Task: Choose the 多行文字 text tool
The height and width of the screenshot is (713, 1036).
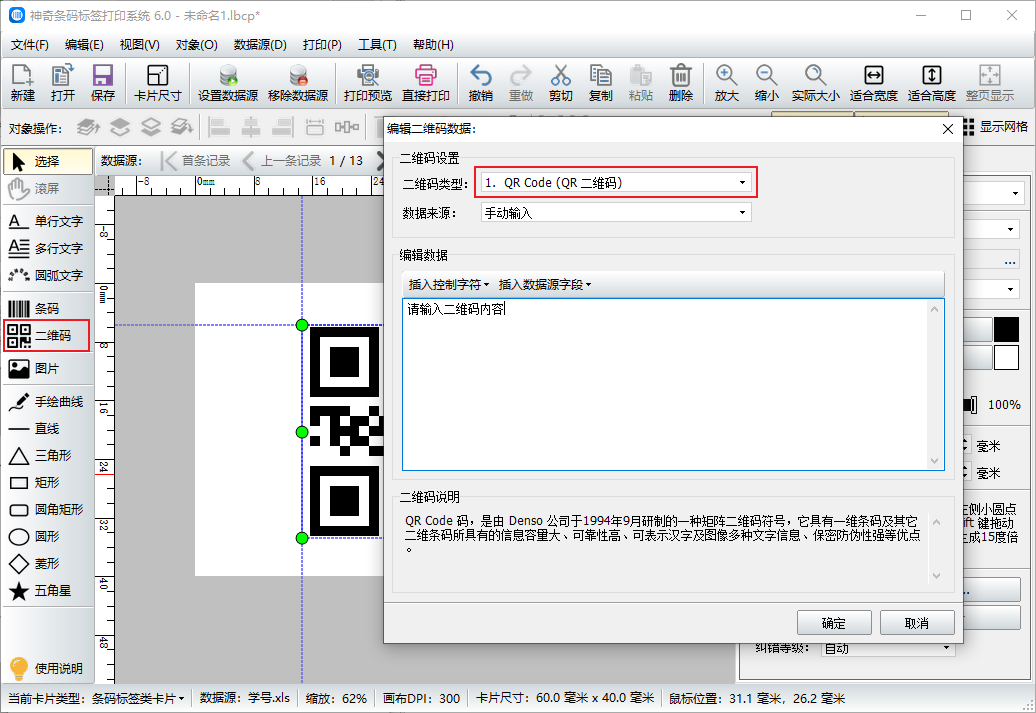Action: [x=46, y=248]
